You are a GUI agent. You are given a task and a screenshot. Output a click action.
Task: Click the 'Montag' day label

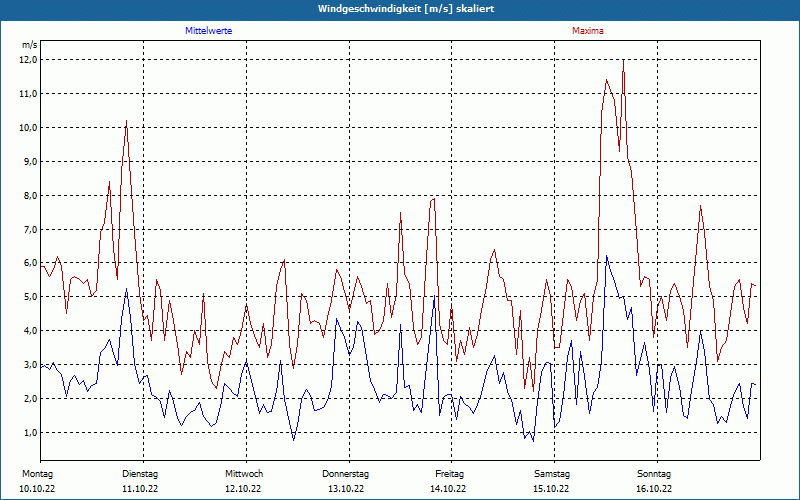tap(37, 474)
